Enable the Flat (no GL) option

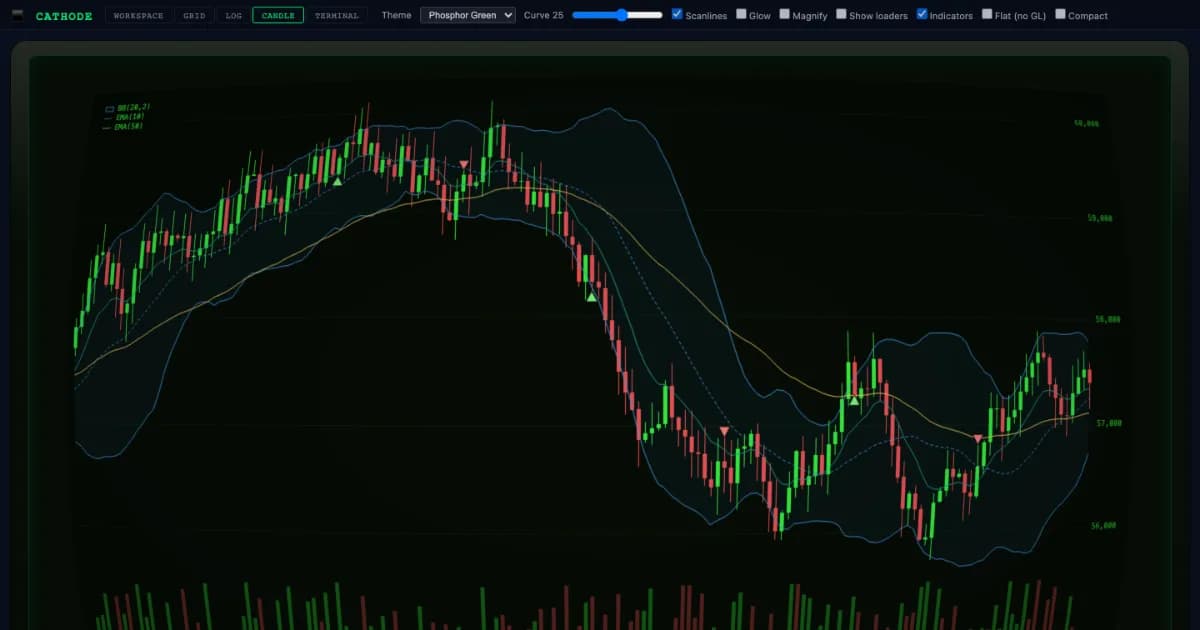(987, 14)
